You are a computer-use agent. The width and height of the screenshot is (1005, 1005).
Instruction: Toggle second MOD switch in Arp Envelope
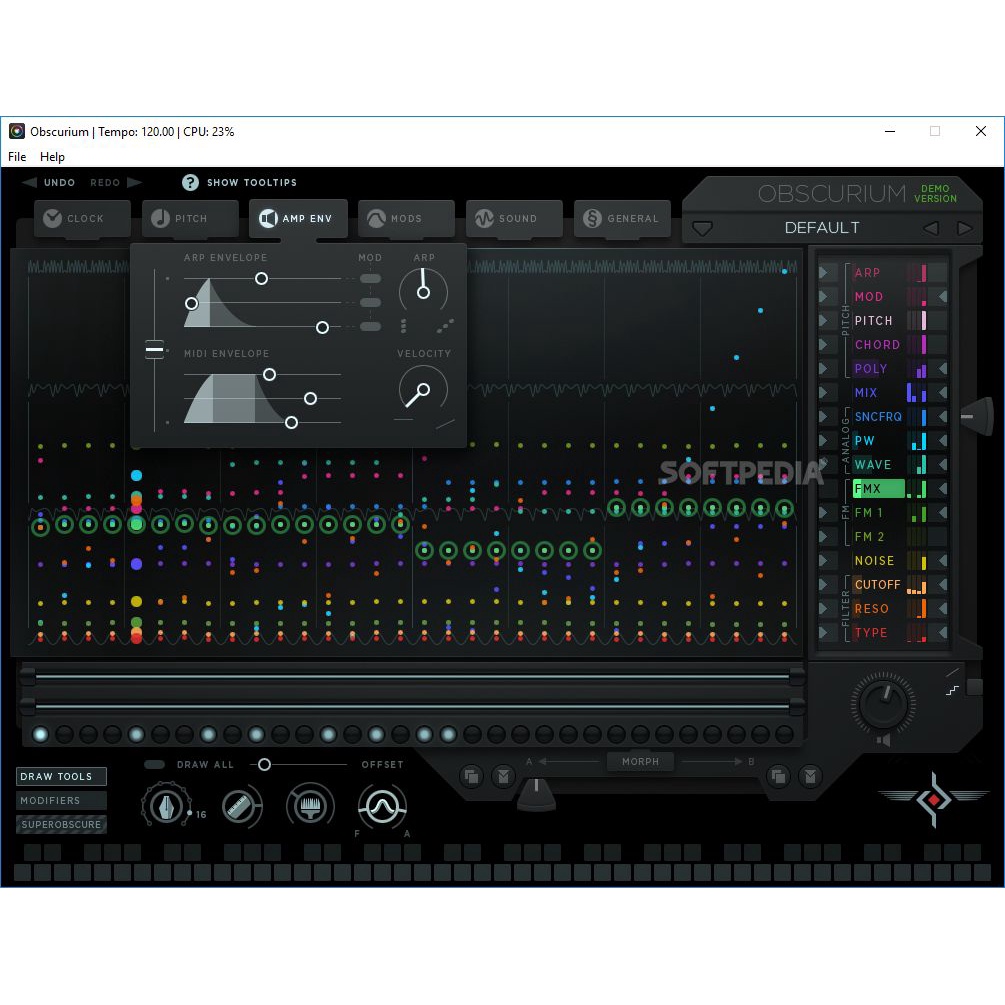(370, 303)
